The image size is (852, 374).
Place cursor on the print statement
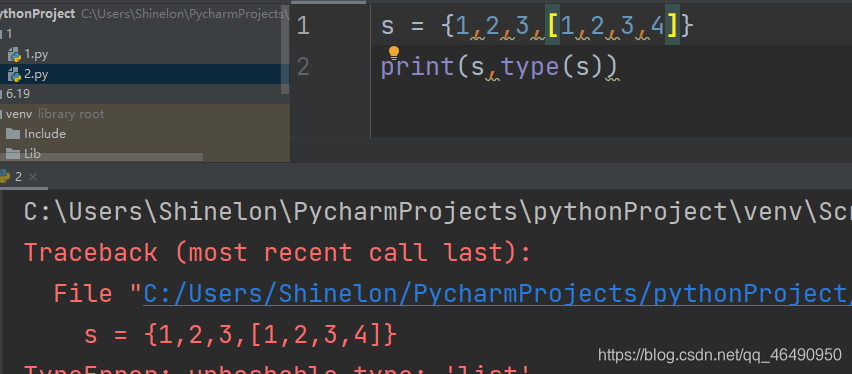(x=500, y=67)
